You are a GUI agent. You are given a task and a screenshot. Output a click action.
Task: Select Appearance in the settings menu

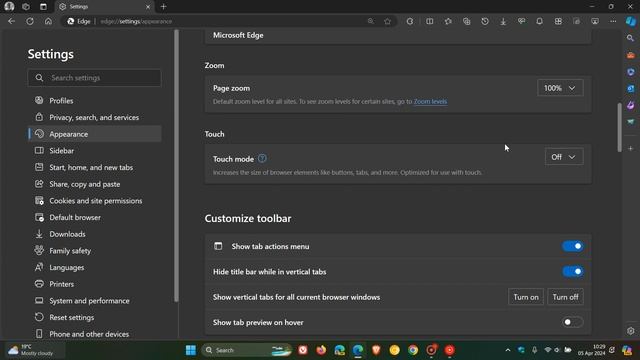tap(95, 134)
